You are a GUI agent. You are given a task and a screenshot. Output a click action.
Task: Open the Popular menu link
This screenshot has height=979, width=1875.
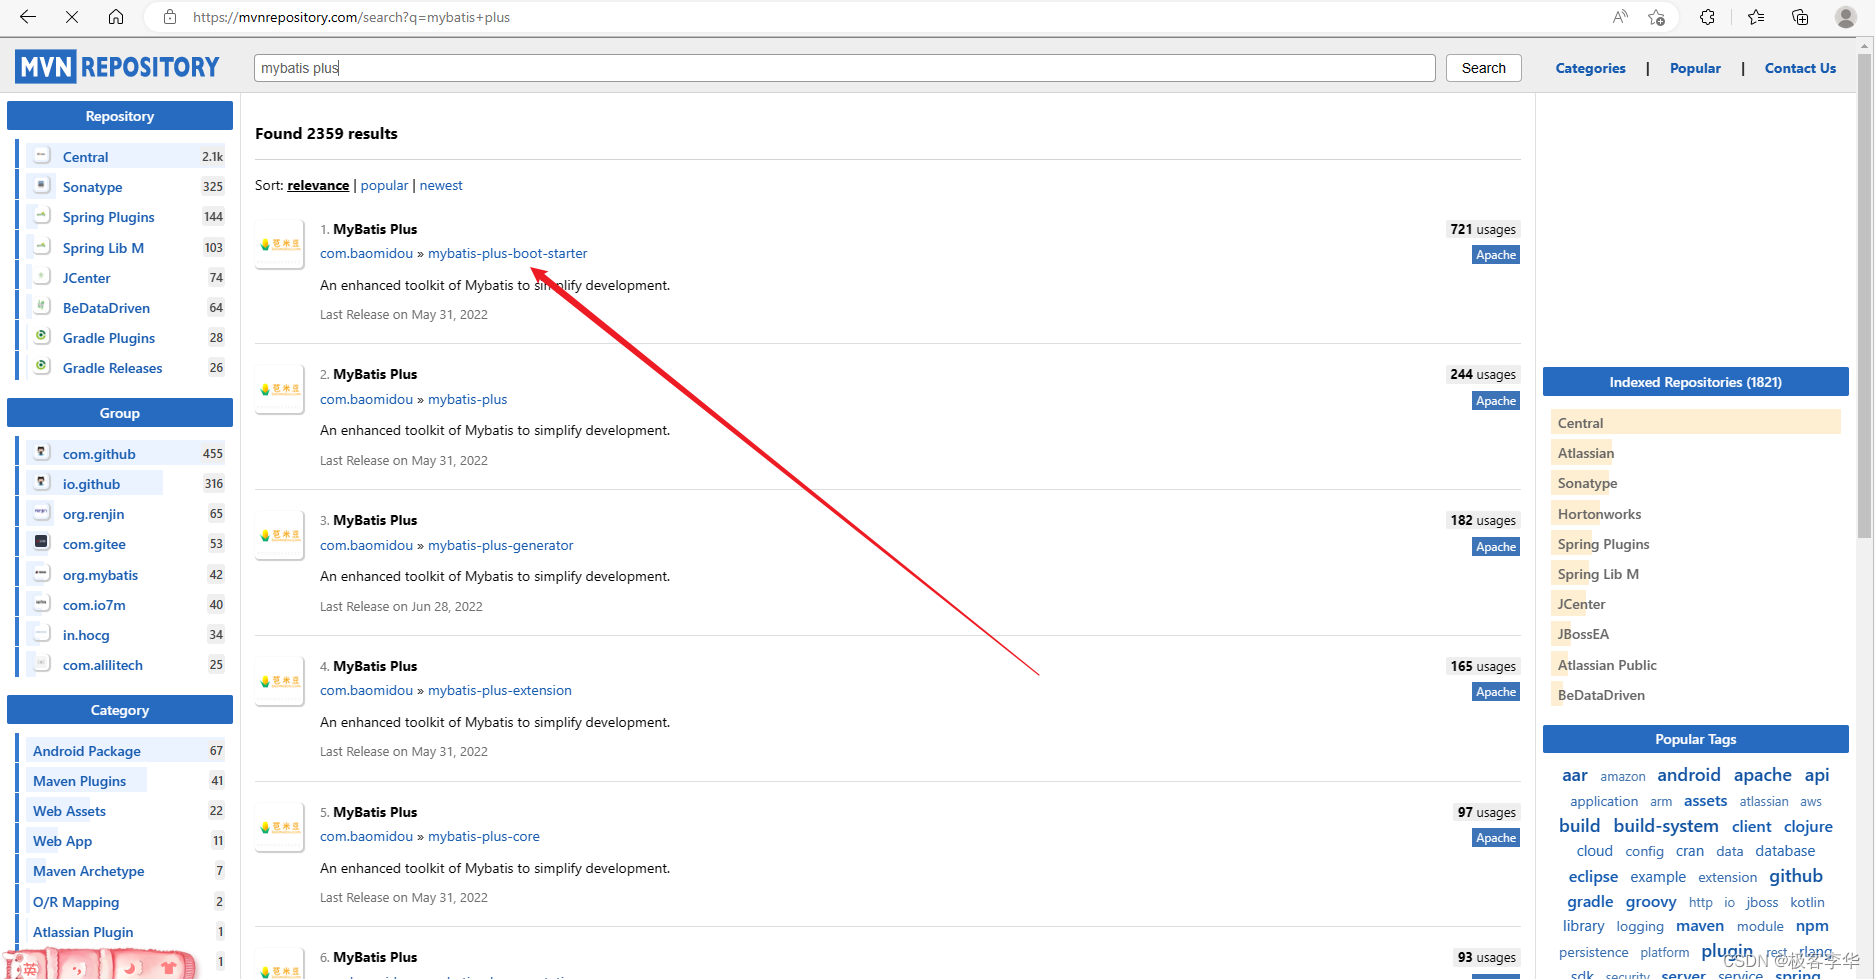click(1695, 68)
